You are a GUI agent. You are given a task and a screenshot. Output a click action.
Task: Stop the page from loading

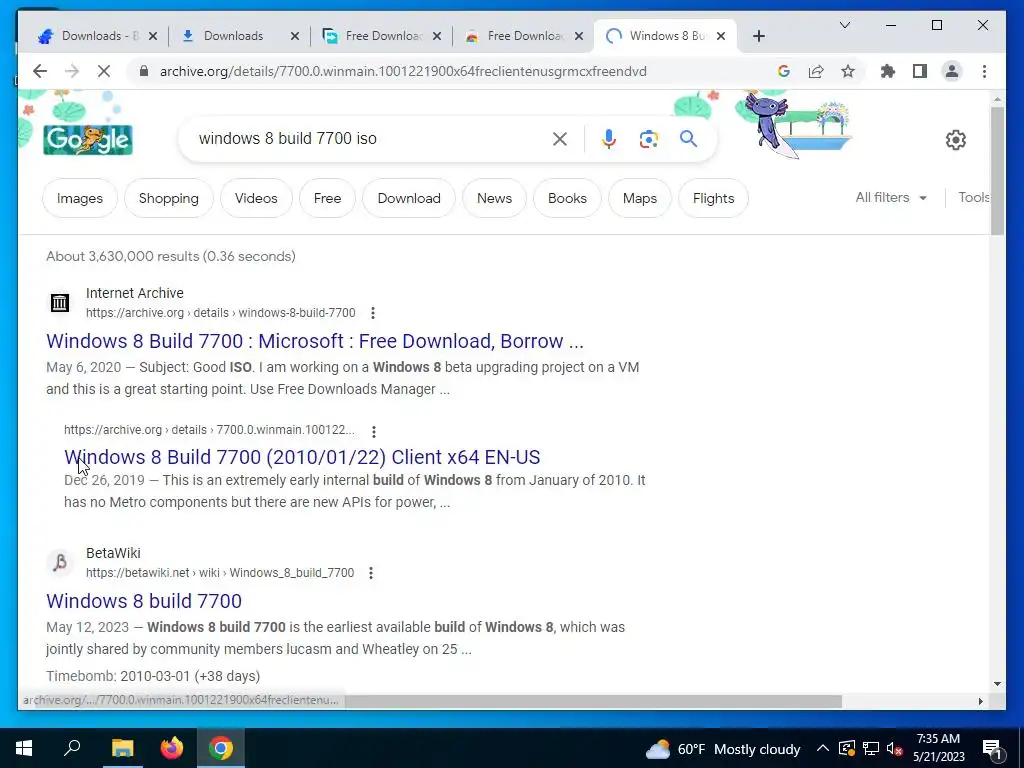click(104, 71)
